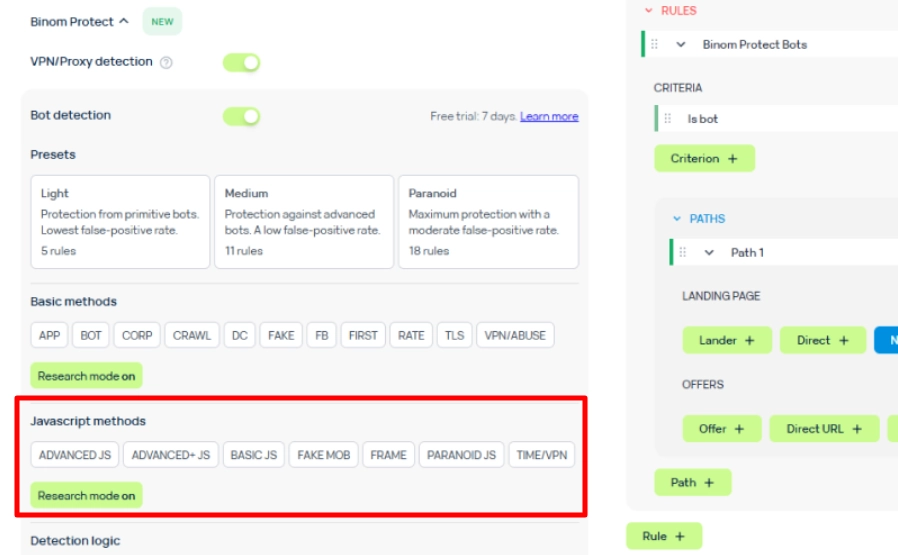This screenshot has width=898, height=555.
Task: Select the FIRST basic method chip
Action: [363, 335]
